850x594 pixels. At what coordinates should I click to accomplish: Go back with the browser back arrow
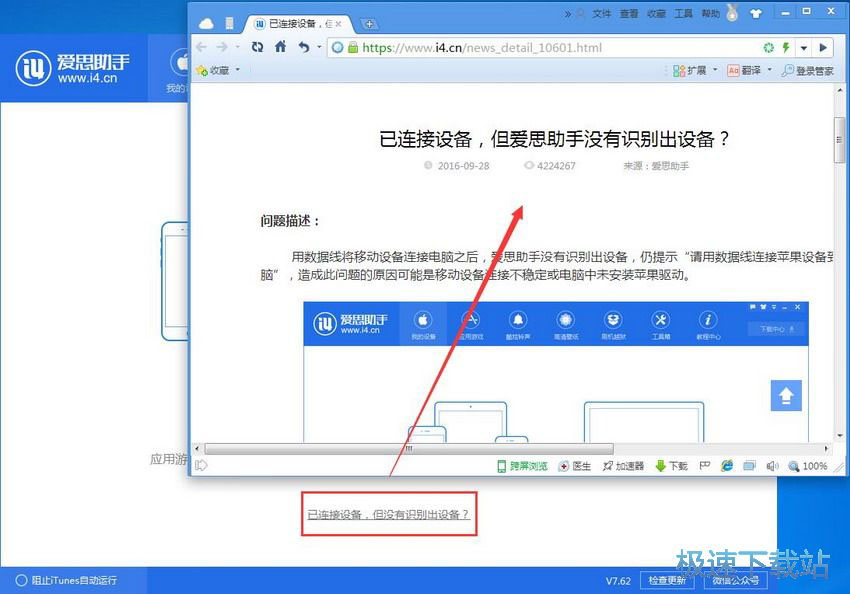pyautogui.click(x=202, y=48)
